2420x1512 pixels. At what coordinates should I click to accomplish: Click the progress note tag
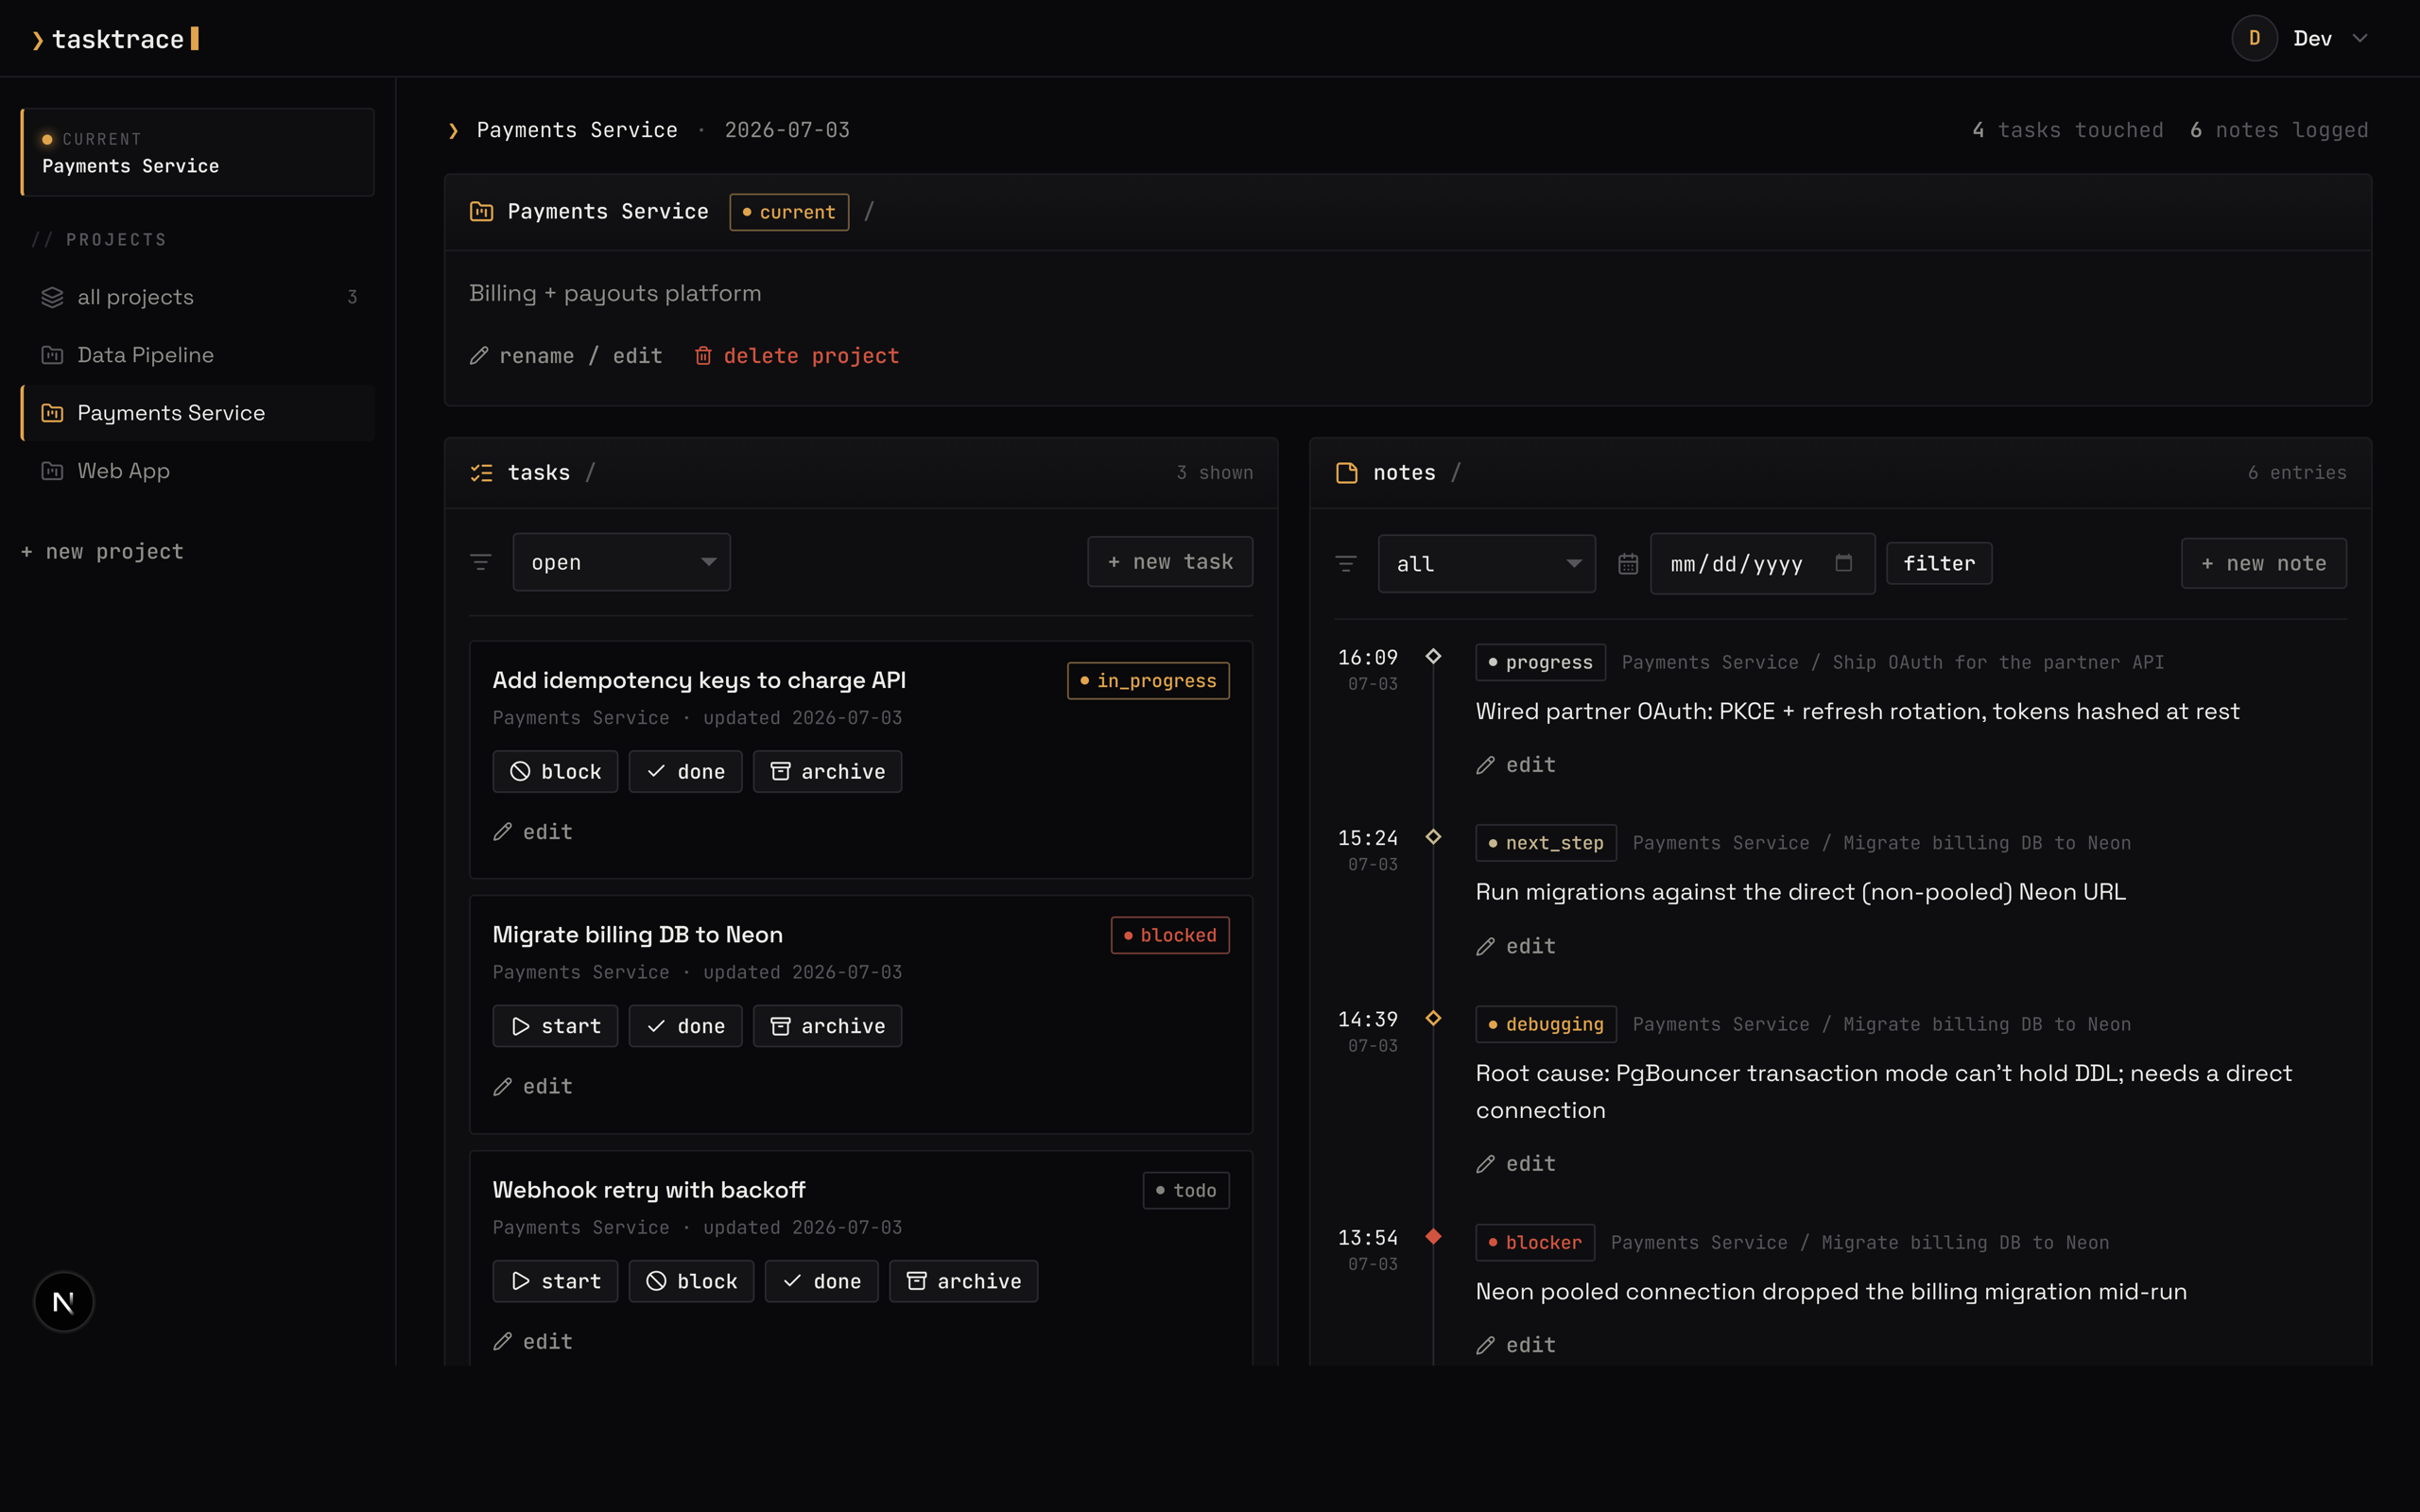(1540, 662)
